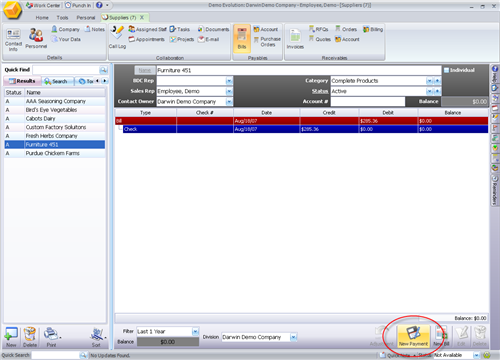This screenshot has height=360, width=500.
Task: Sort by the Check # column header
Action: click(x=205, y=113)
